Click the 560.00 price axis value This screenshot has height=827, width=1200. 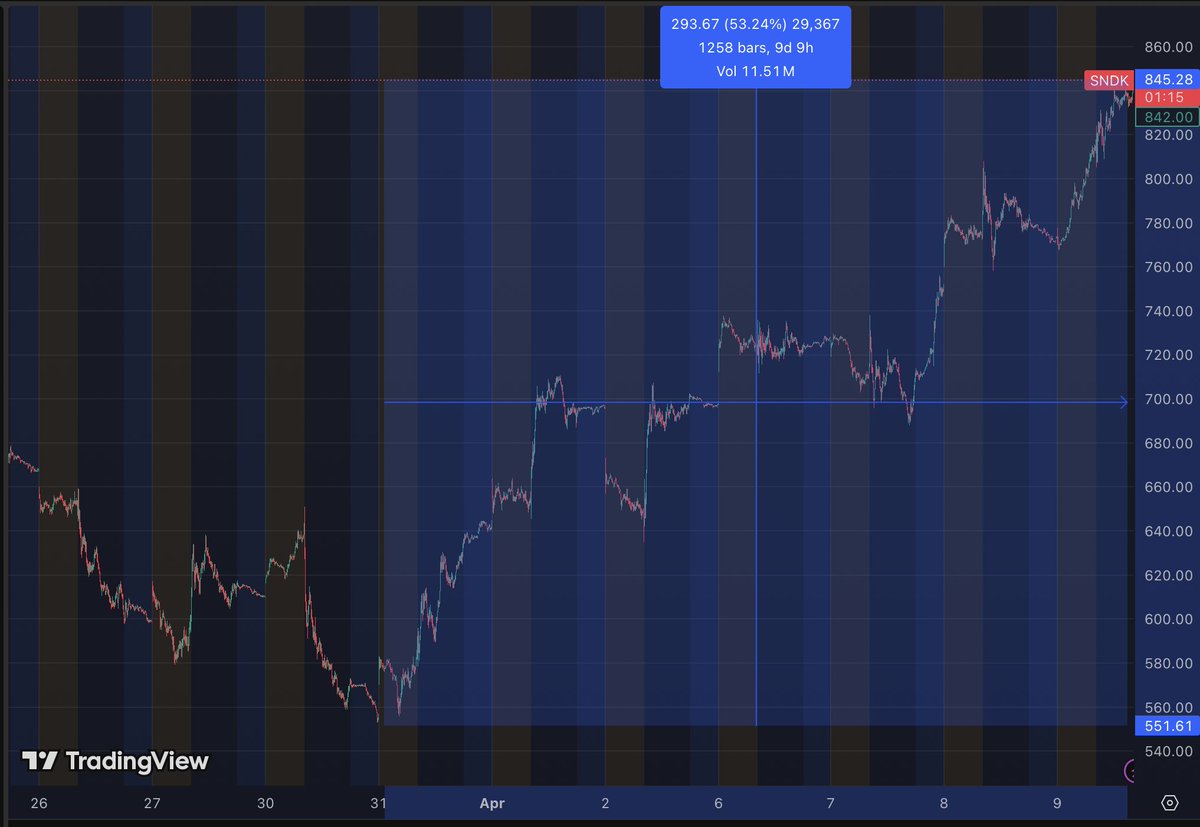click(x=1167, y=707)
